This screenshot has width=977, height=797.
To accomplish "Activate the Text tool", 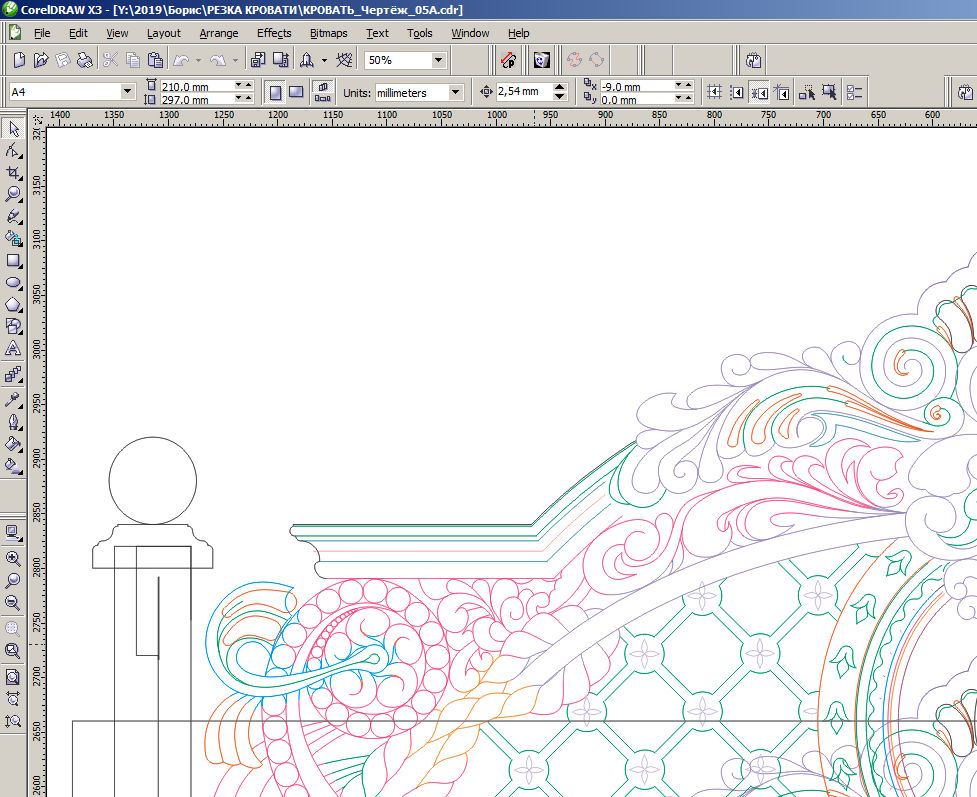I will pos(13,348).
